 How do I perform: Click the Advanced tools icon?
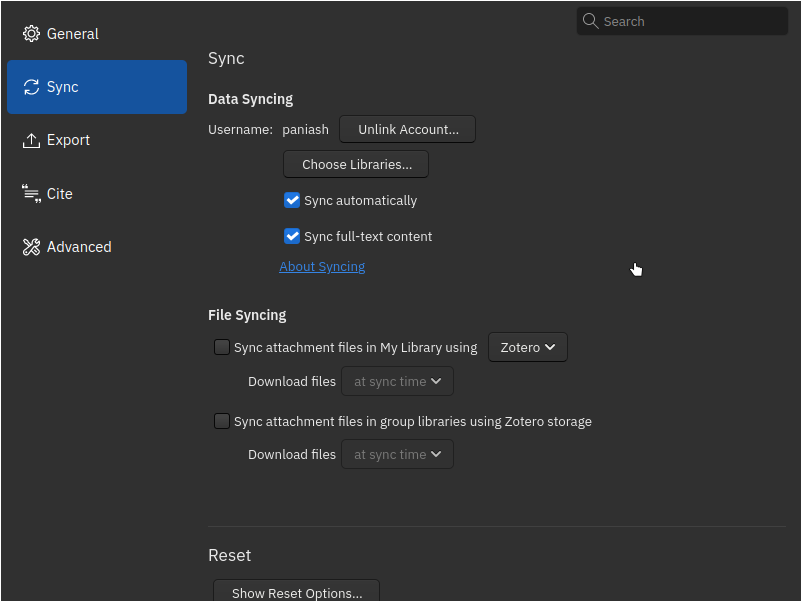coord(31,247)
